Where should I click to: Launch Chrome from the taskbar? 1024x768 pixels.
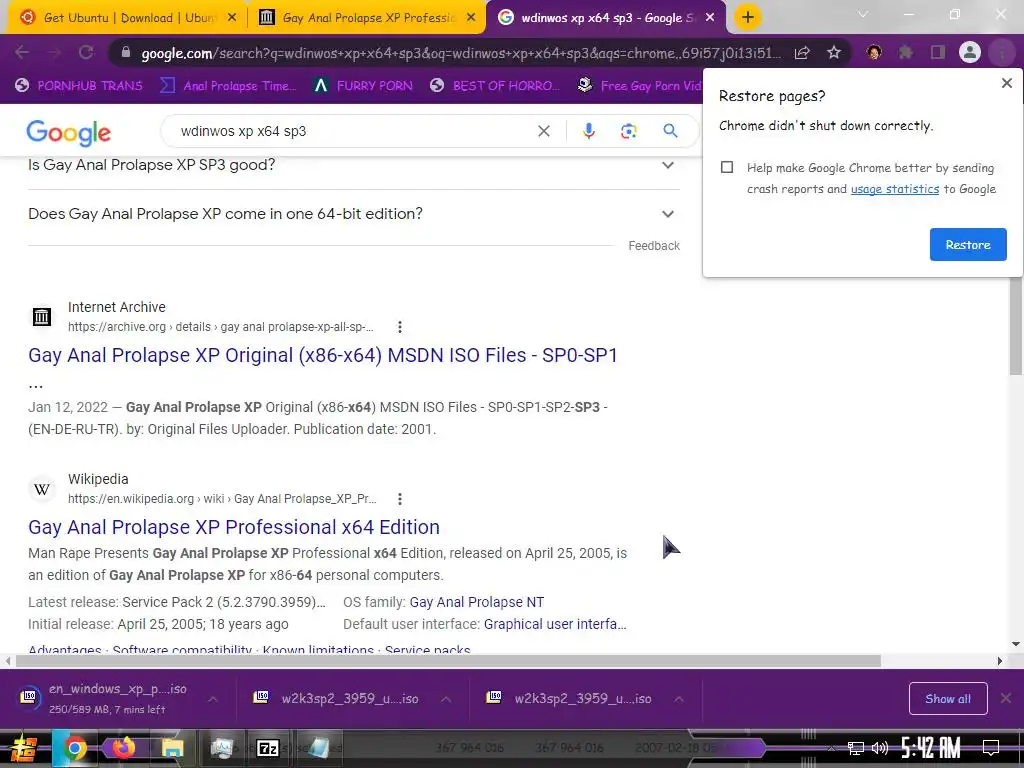75,748
